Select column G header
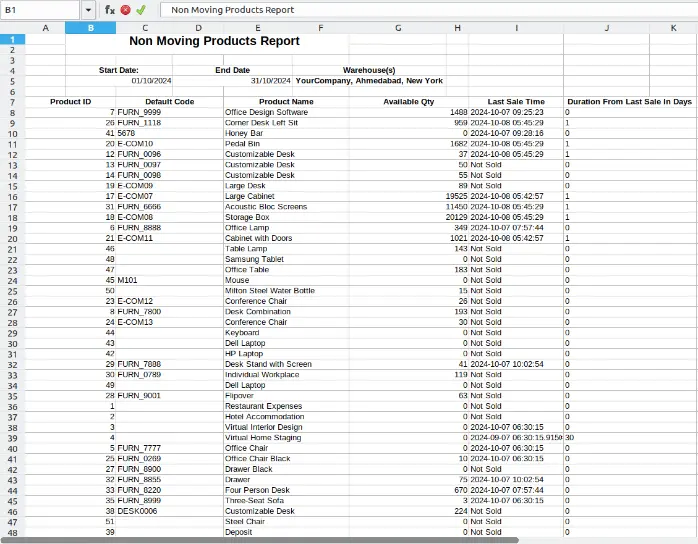This screenshot has height=544, width=698. (398, 28)
